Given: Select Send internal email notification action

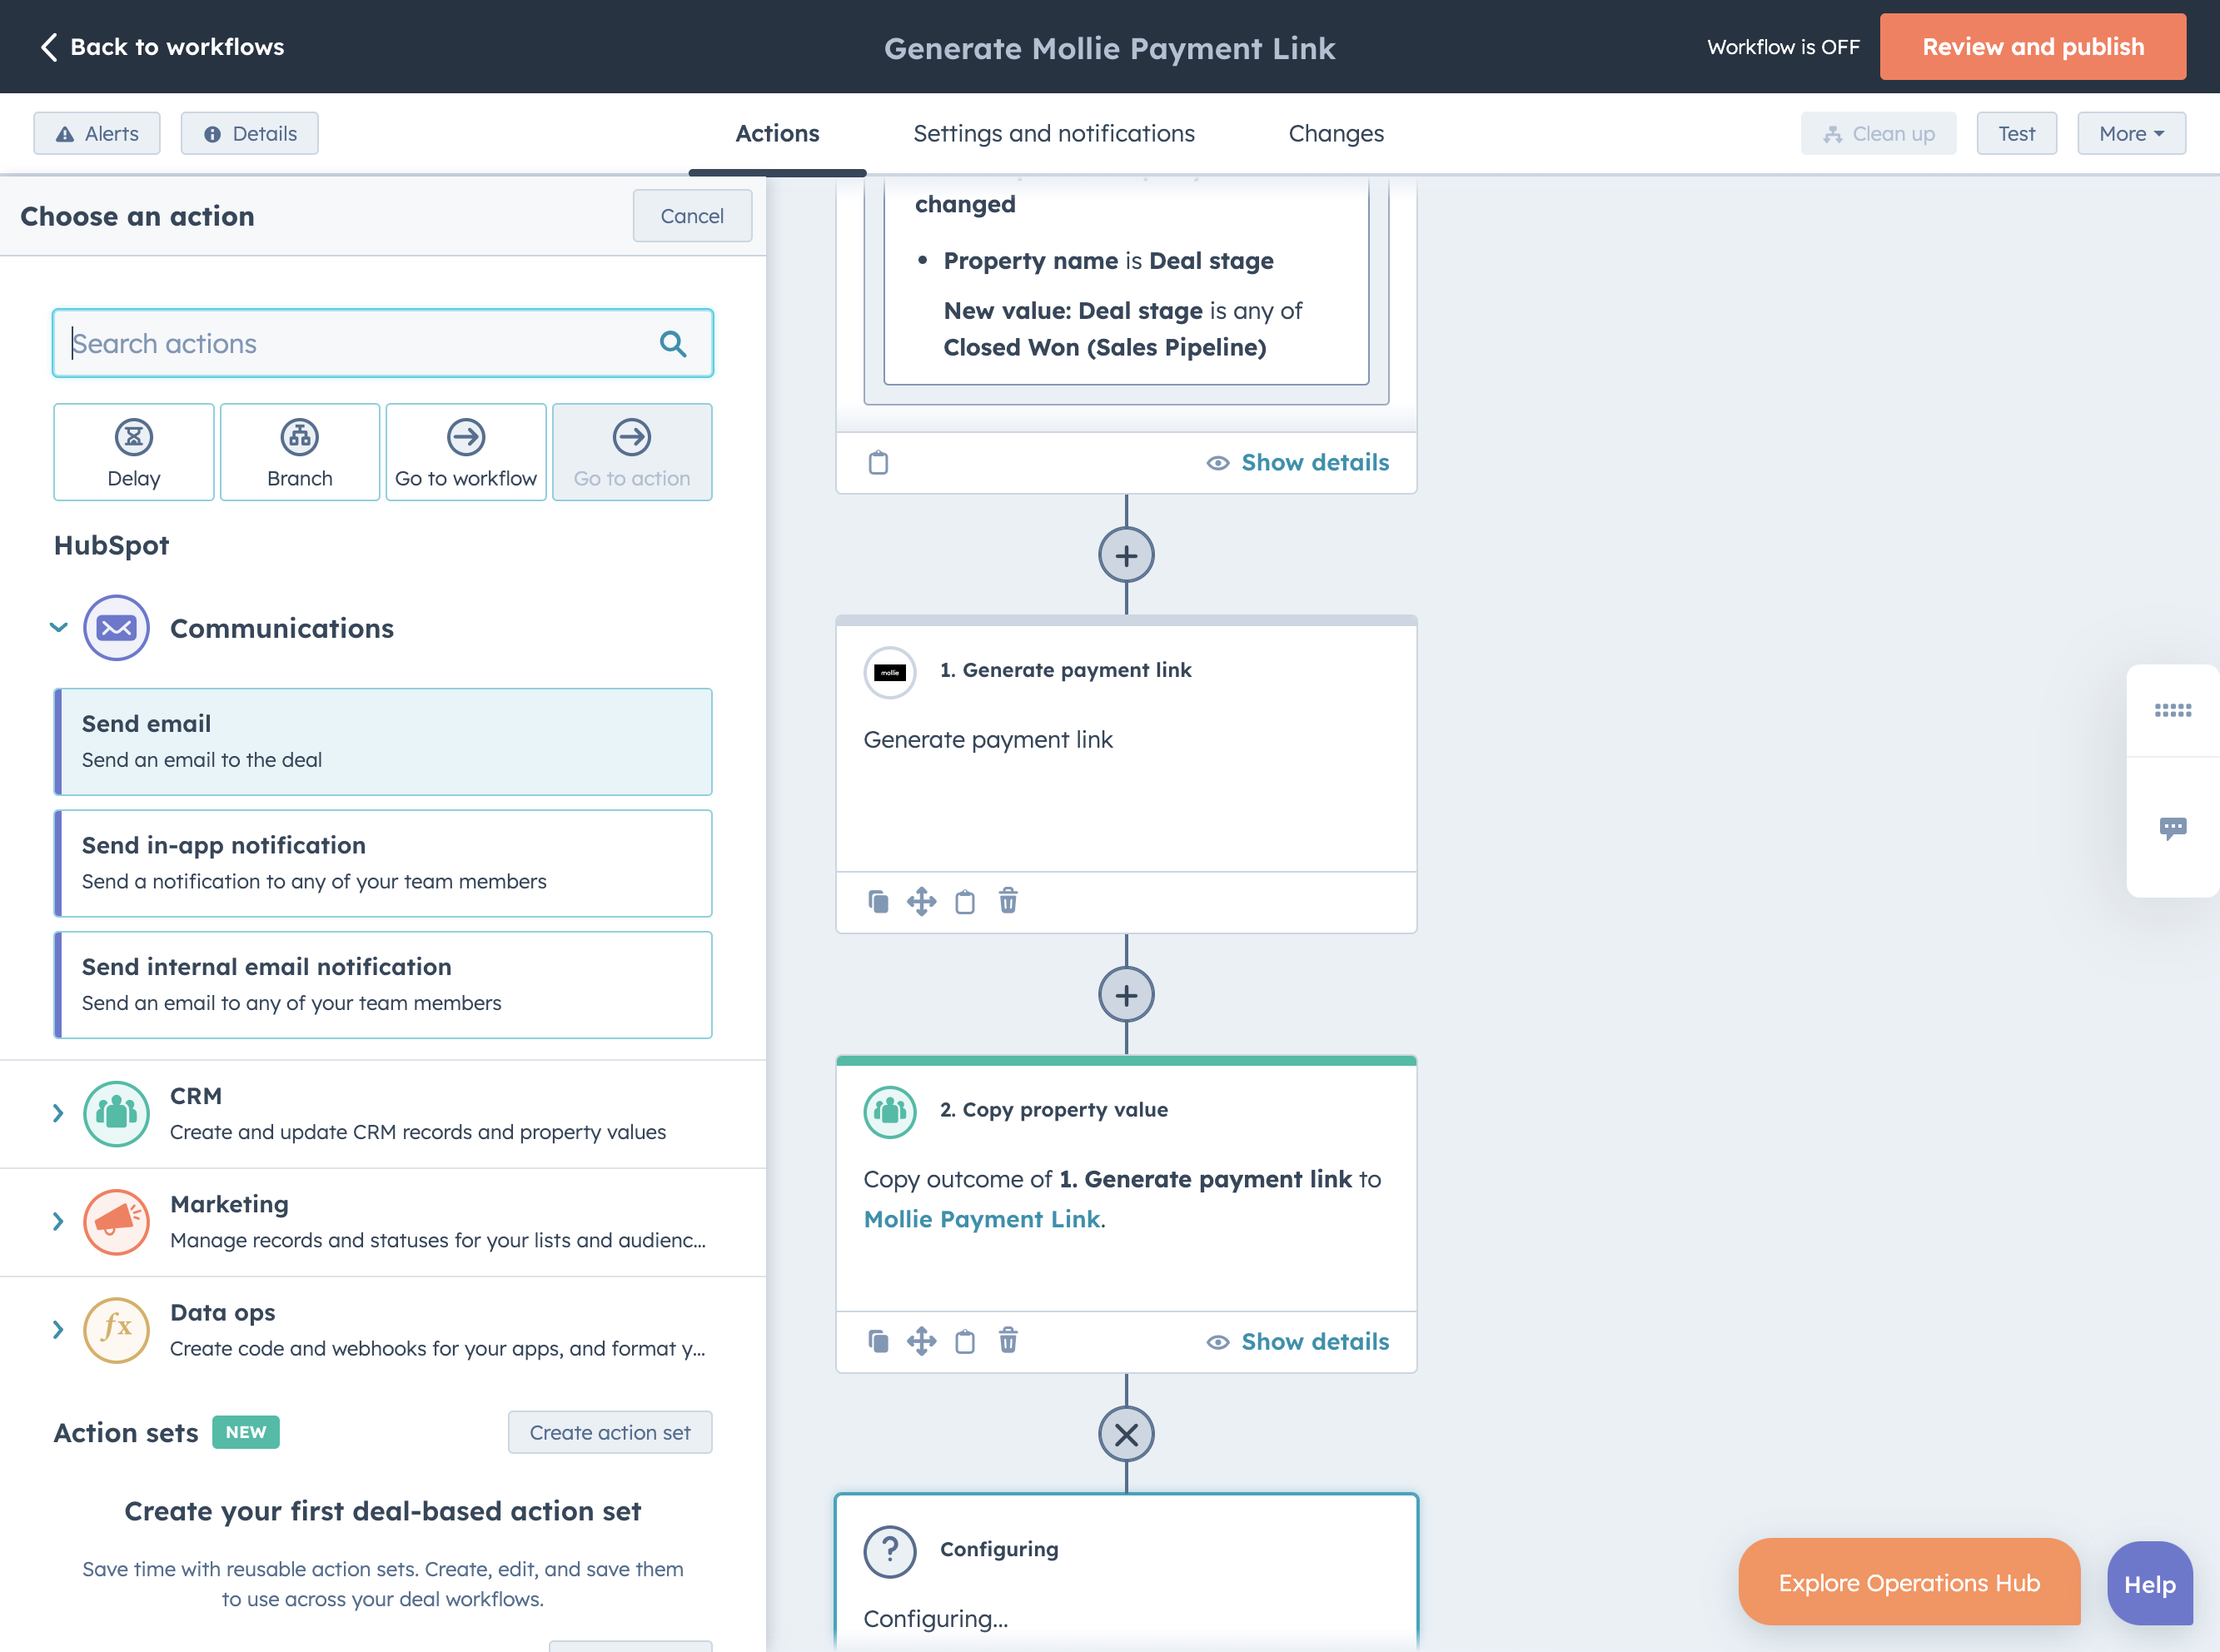Looking at the screenshot, I should click(x=383, y=985).
